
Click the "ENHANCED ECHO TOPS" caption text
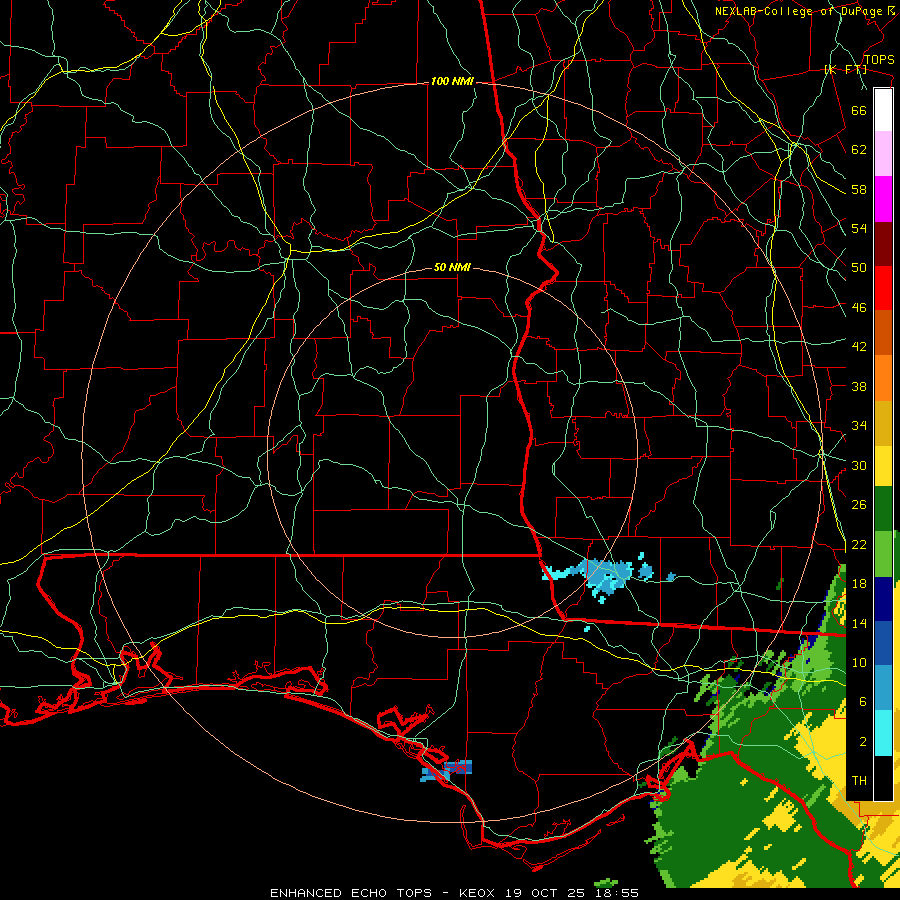click(351, 893)
